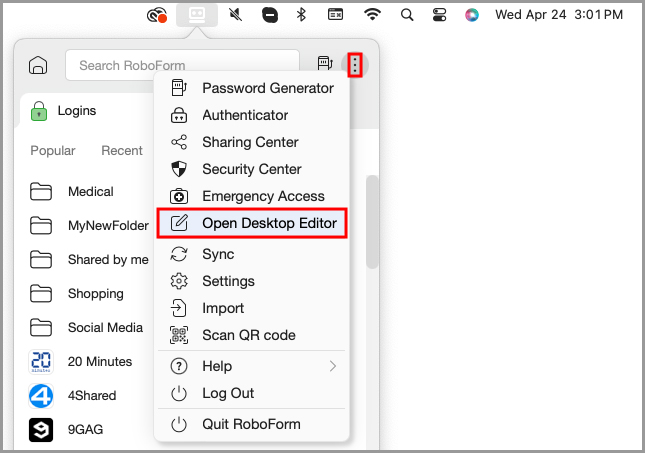The image size is (645, 453).
Task: Go to RoboForm home
Action: [x=38, y=65]
